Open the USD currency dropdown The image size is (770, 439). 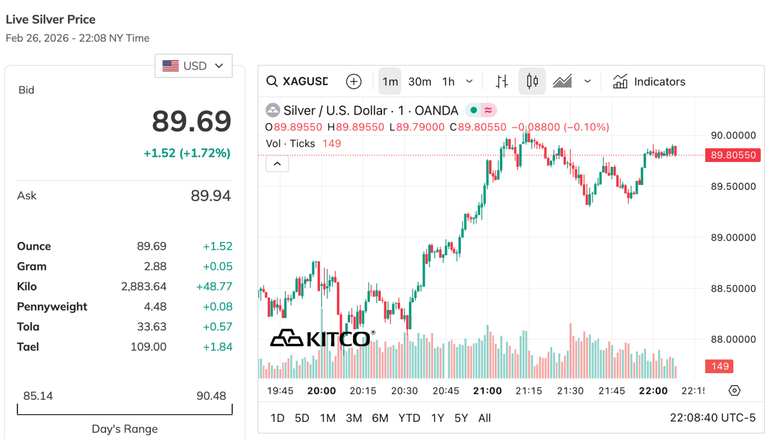pos(194,66)
